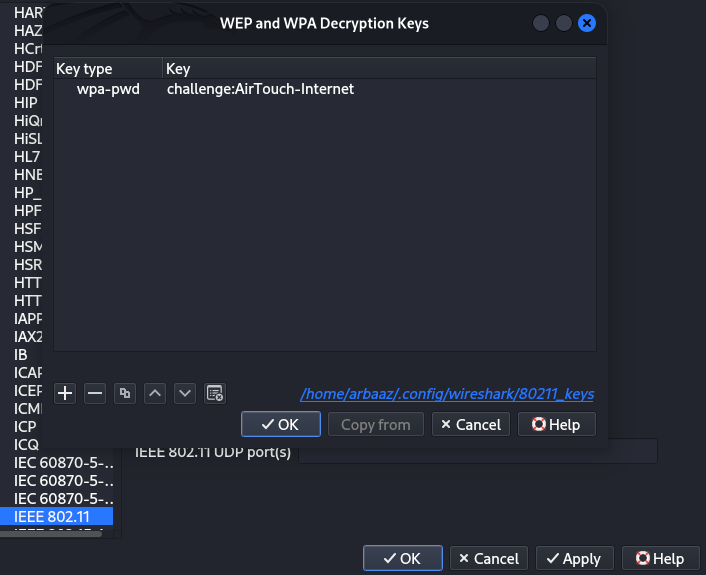The height and width of the screenshot is (575, 706).
Task: Click the Preferences window OK button
Action: coord(400,558)
